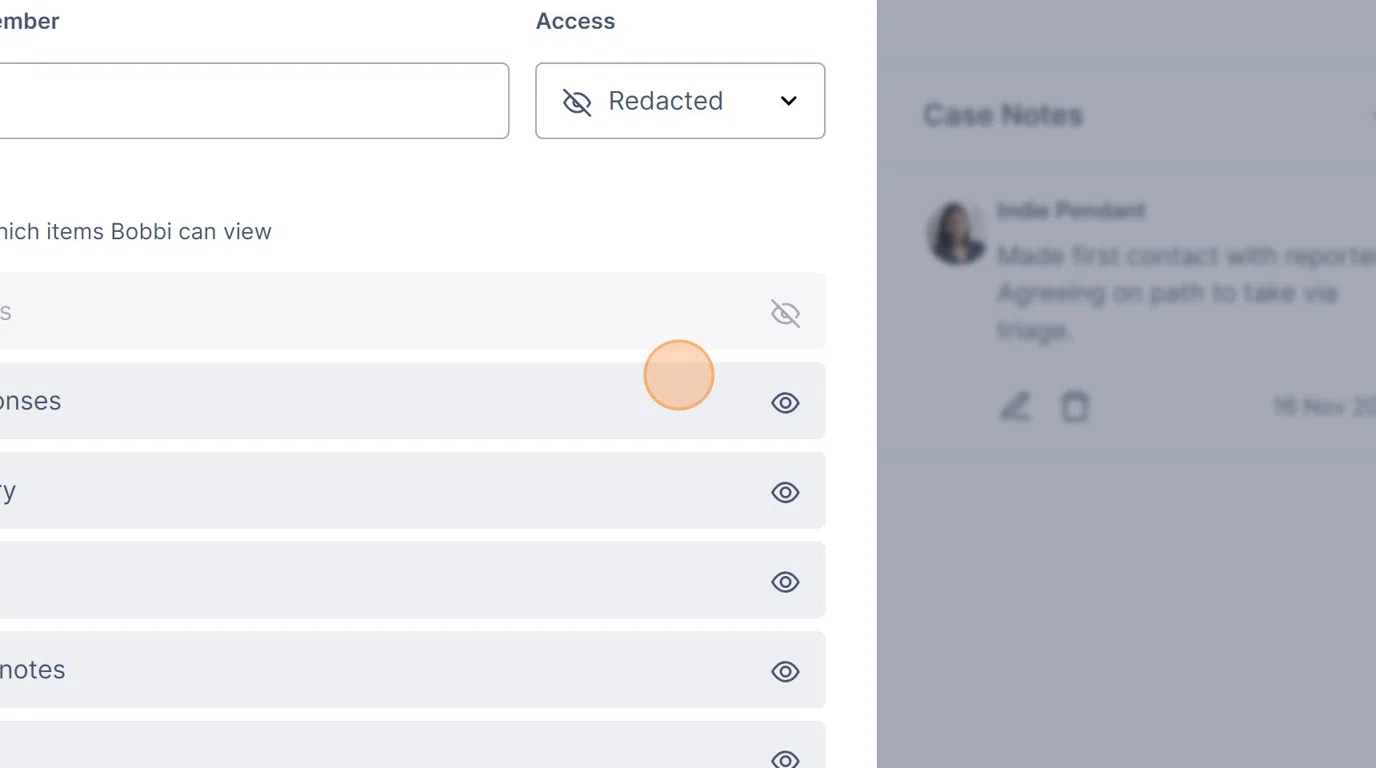Edit the case note with pencil icon
Image resolution: width=1376 pixels, height=768 pixels.
[x=1015, y=407]
